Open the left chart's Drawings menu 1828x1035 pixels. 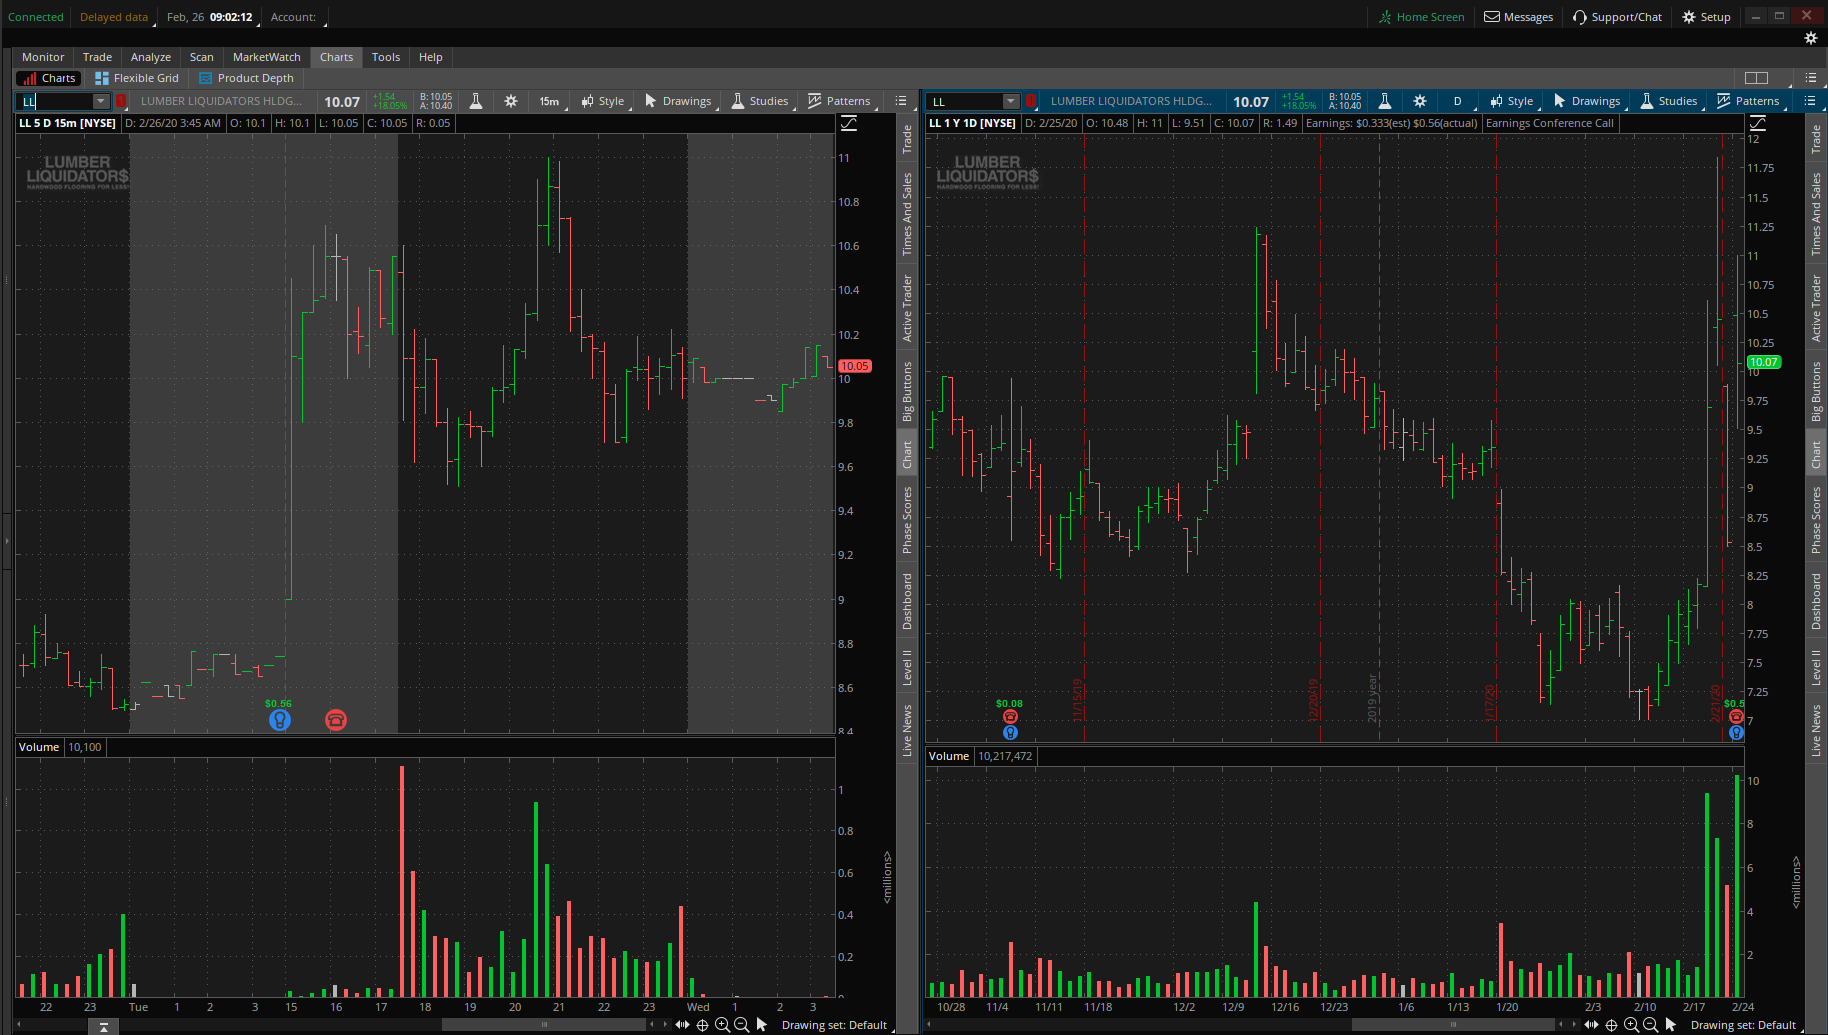(679, 101)
